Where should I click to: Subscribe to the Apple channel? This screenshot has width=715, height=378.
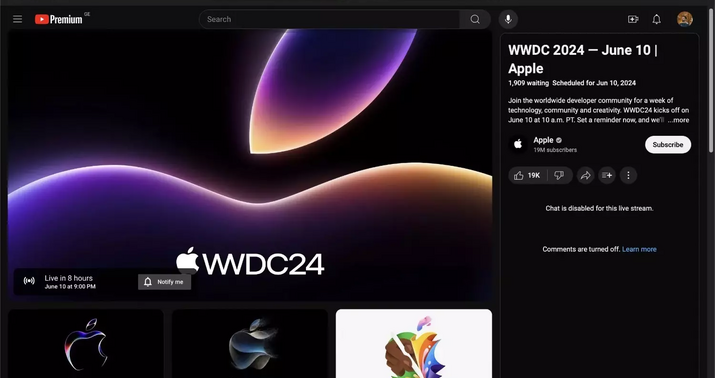point(668,145)
